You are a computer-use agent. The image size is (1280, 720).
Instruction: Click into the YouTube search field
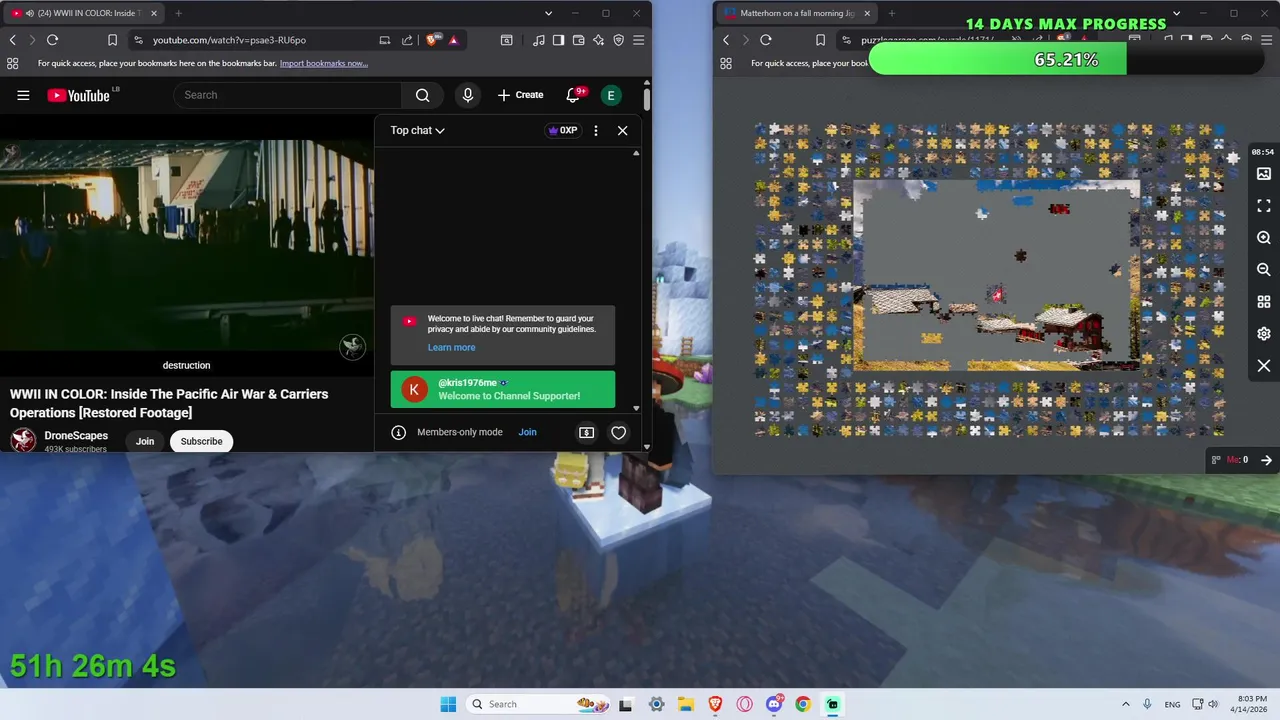pyautogui.click(x=288, y=95)
